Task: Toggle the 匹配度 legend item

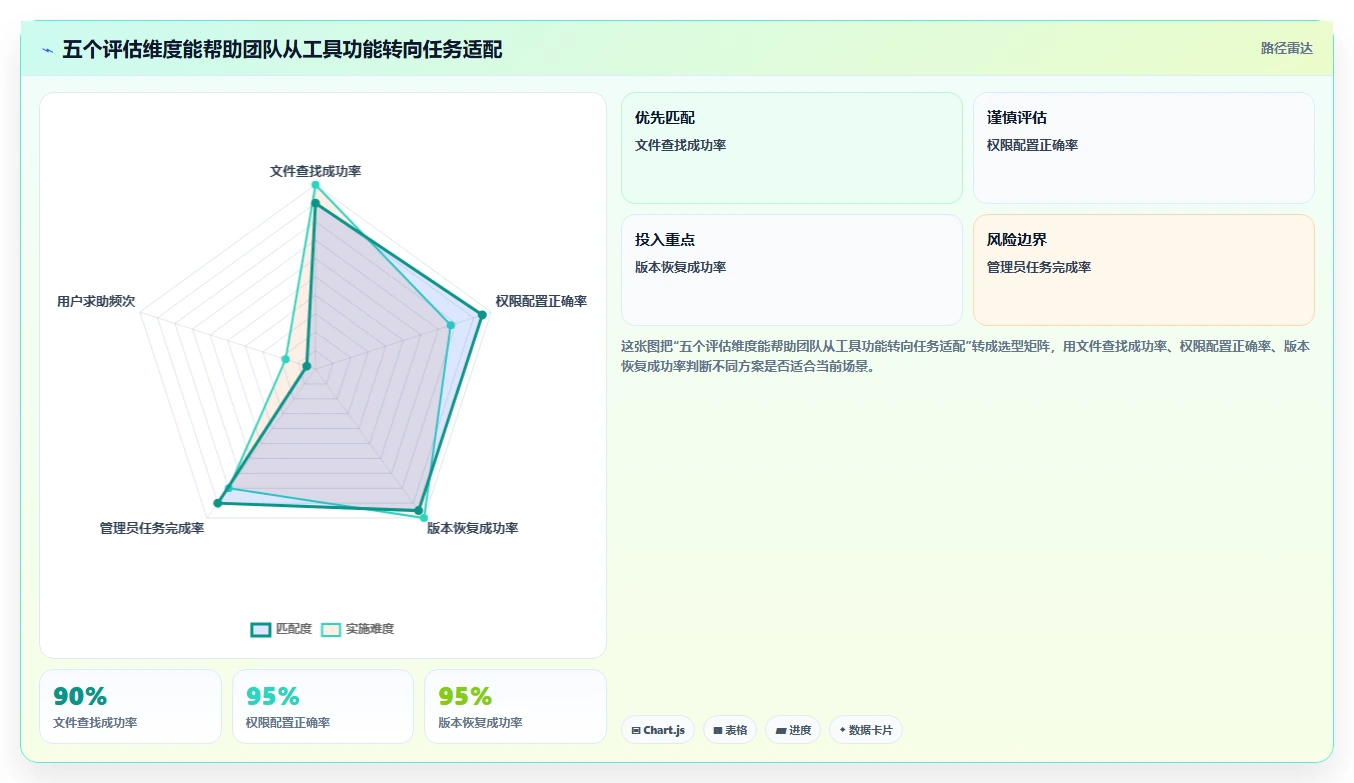Action: (281, 629)
